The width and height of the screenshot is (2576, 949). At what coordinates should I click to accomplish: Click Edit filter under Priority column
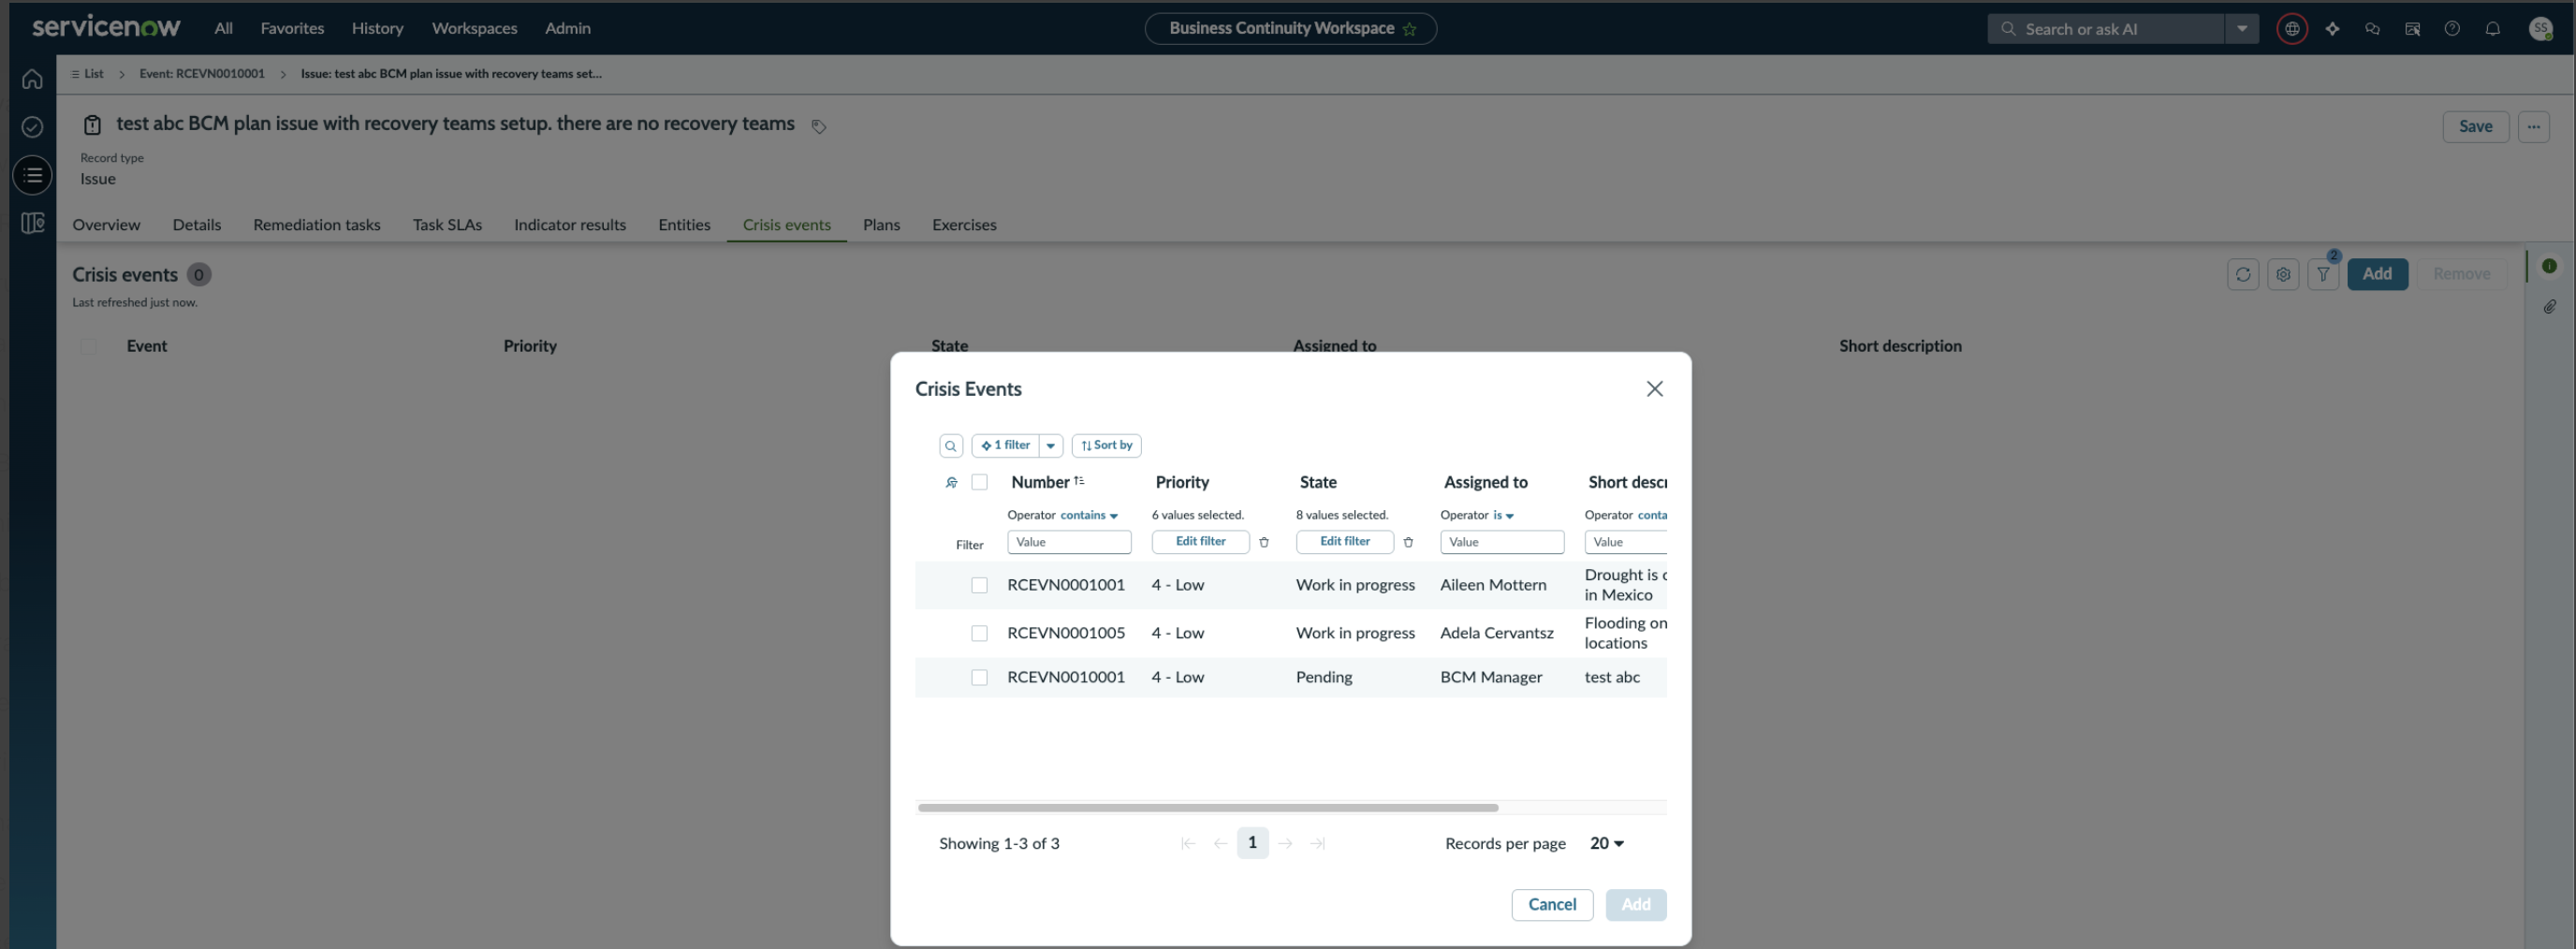coord(1200,542)
